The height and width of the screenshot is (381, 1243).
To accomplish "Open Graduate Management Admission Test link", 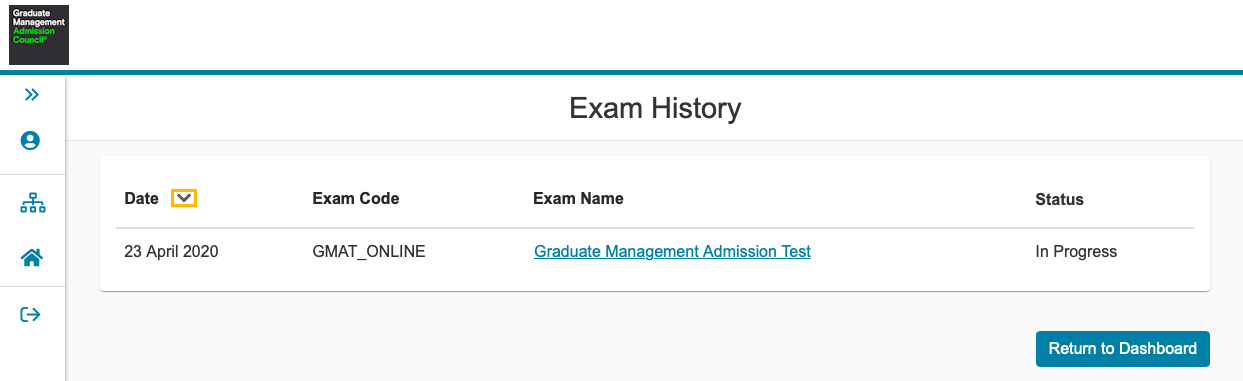I will [x=672, y=252].
